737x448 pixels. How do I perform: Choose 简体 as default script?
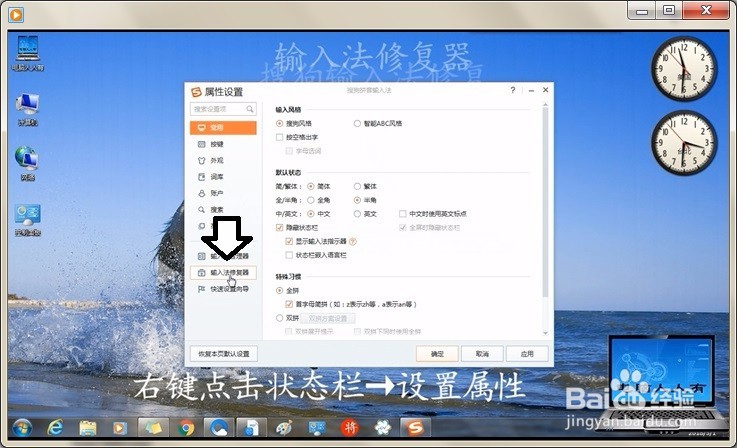[x=311, y=186]
